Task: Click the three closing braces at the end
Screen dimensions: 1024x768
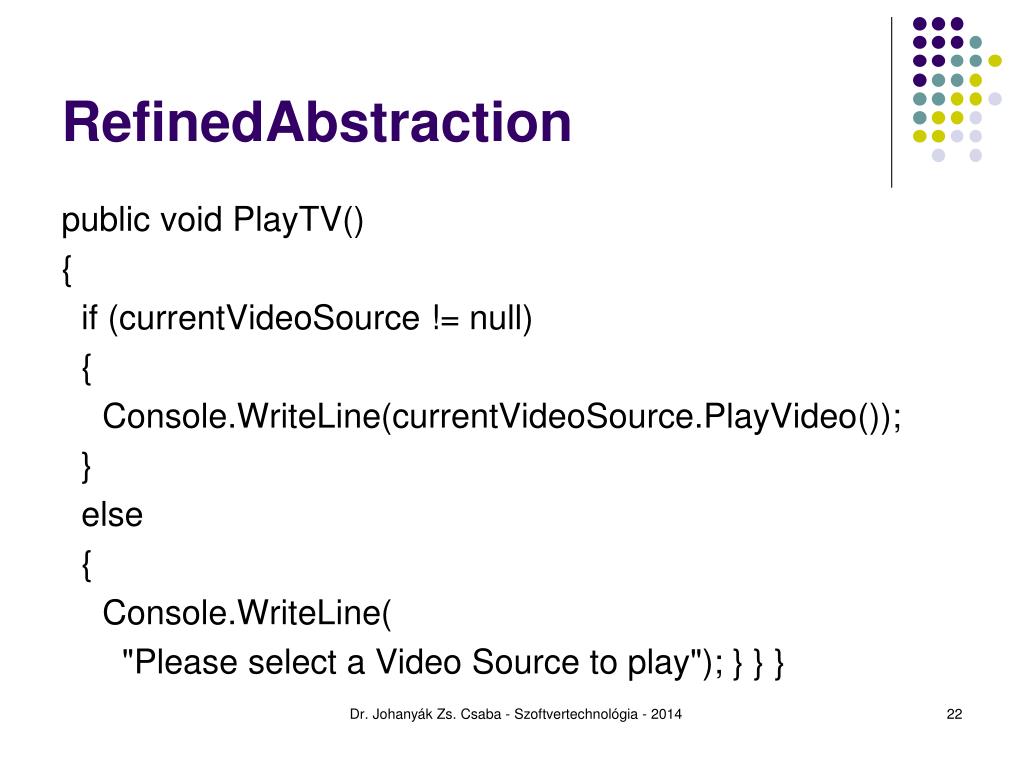Action: [758, 663]
